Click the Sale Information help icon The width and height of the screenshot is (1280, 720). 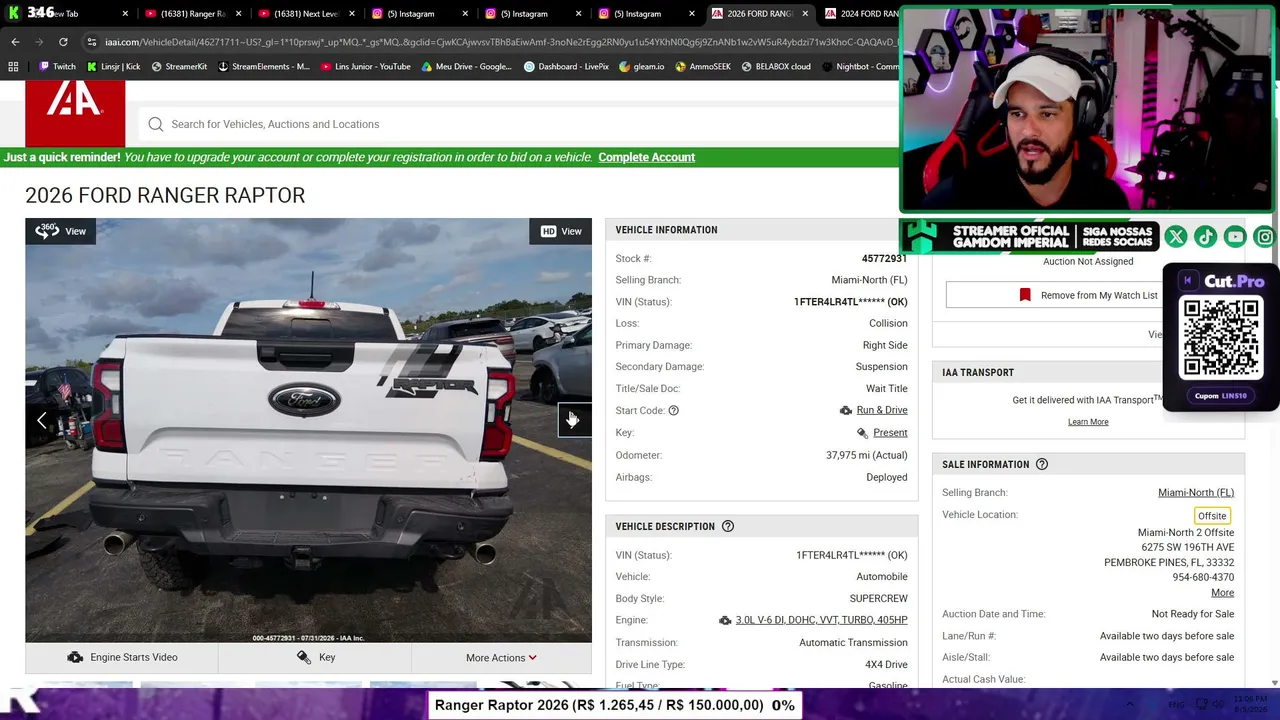[x=1042, y=464]
